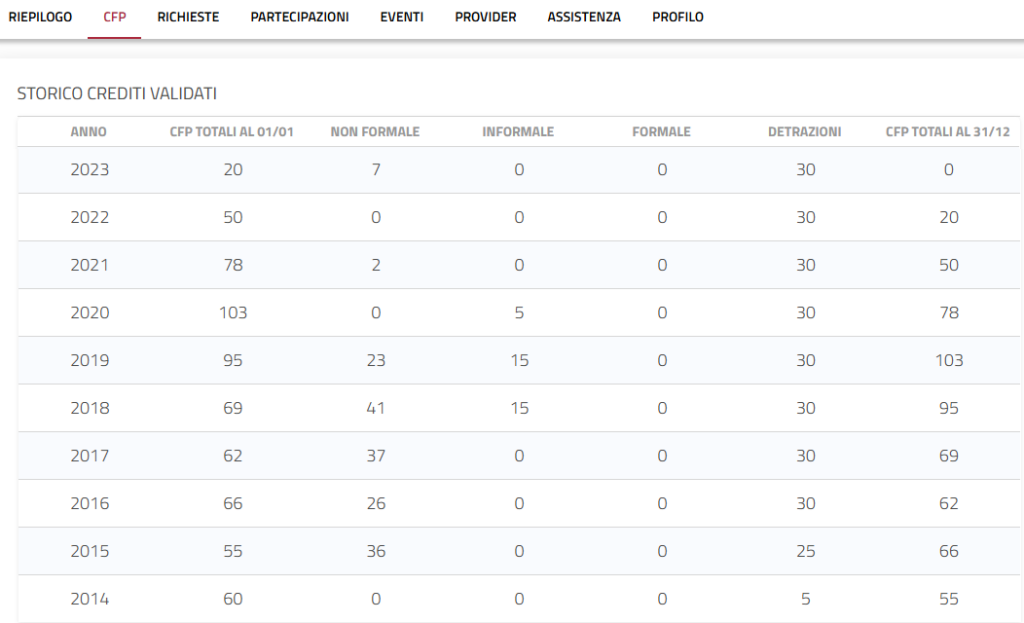Click the 2017 non formale value 37
Screen dimensions: 1024x623
(x=376, y=456)
